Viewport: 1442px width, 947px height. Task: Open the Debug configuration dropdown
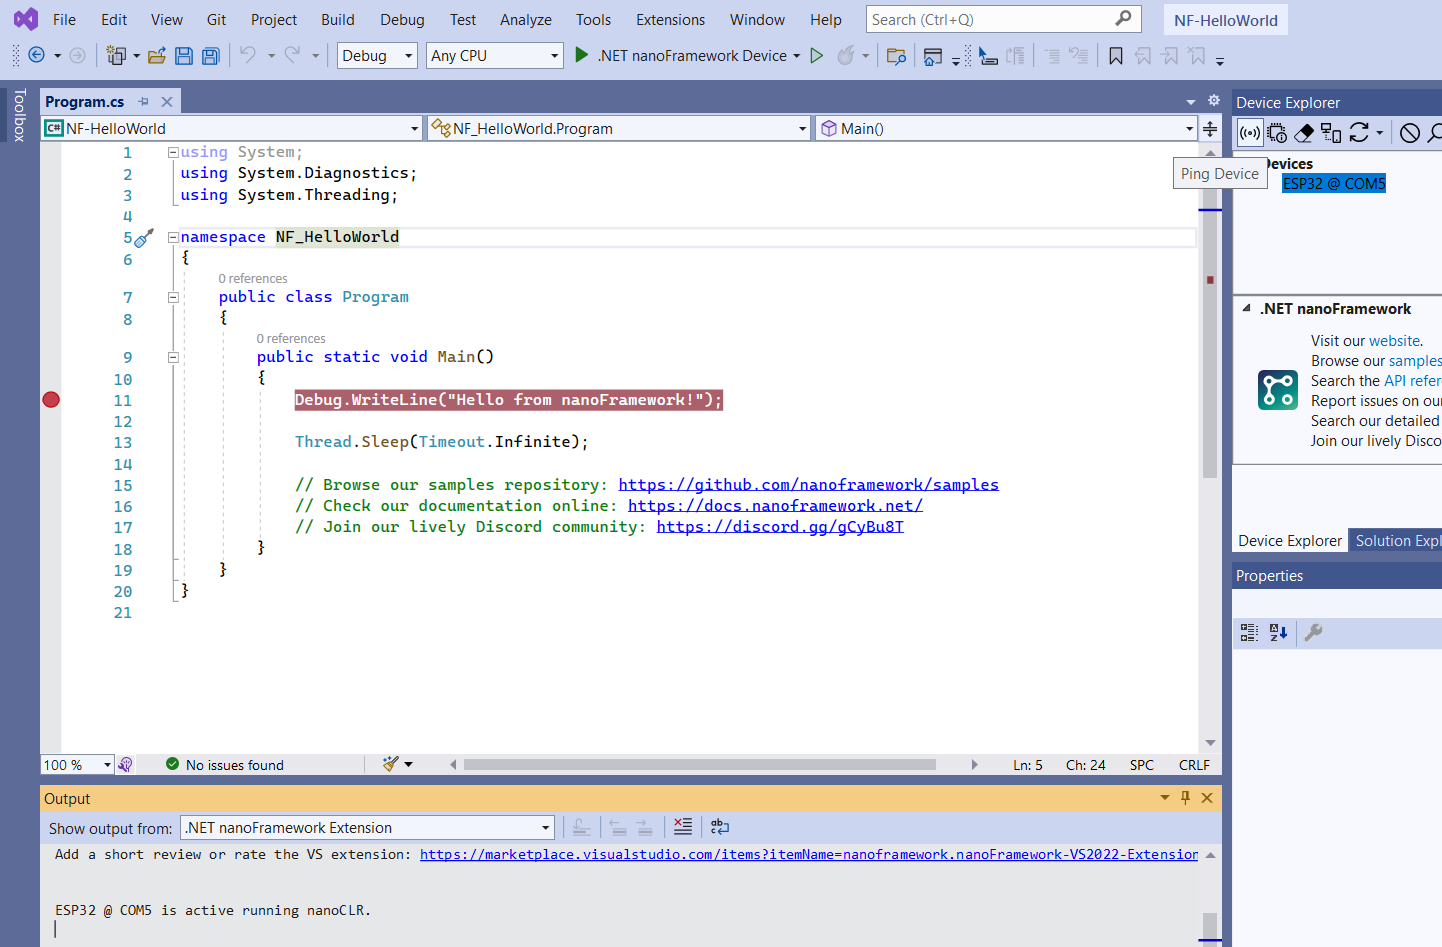tap(378, 56)
